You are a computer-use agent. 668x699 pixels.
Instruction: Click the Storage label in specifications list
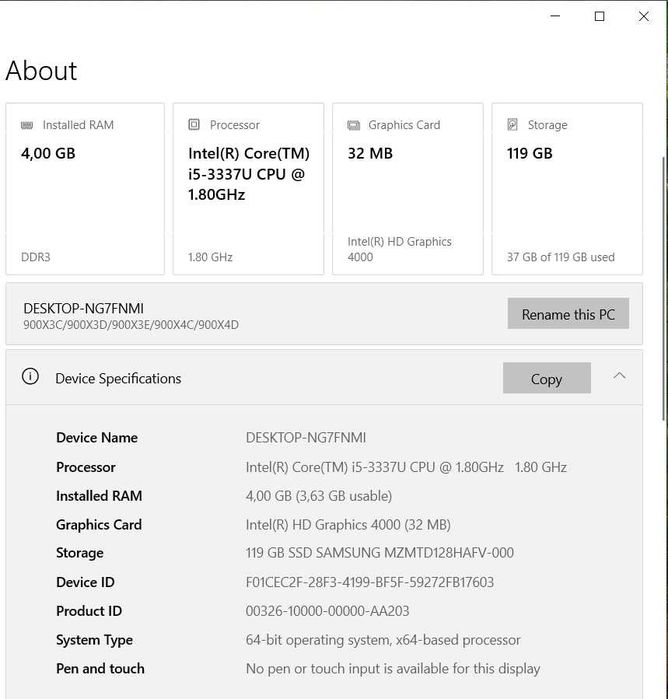(80, 553)
